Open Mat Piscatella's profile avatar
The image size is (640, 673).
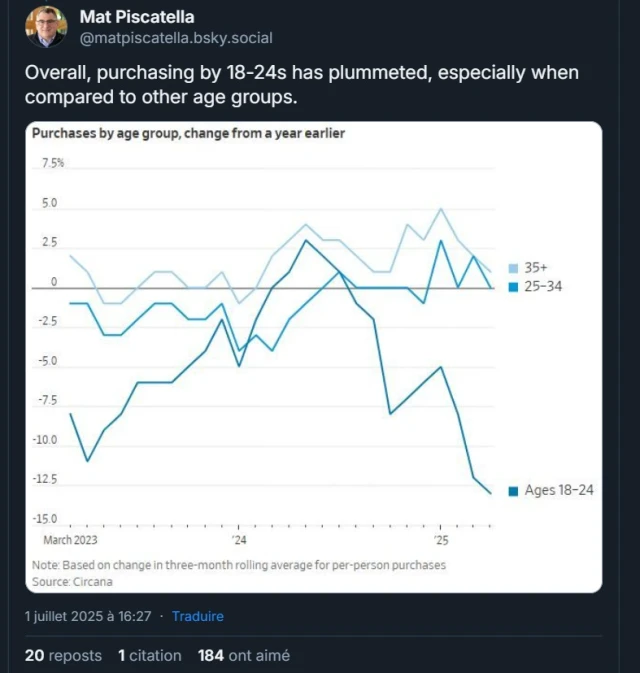click(x=46, y=27)
